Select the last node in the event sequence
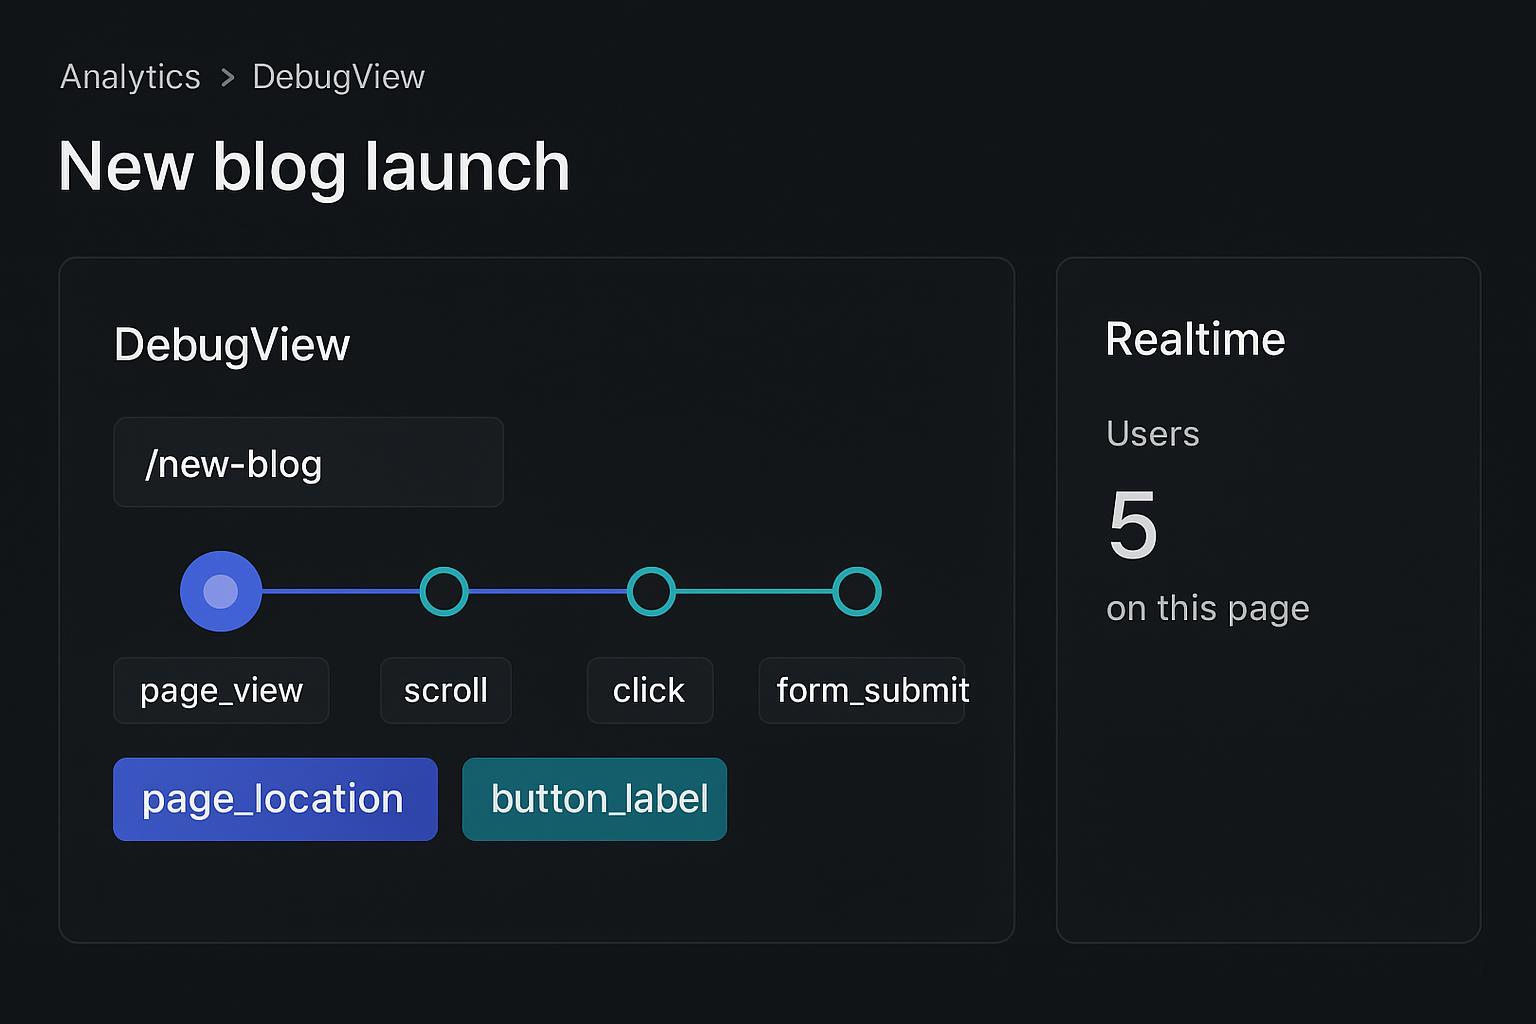The height and width of the screenshot is (1024, 1536). (858, 591)
